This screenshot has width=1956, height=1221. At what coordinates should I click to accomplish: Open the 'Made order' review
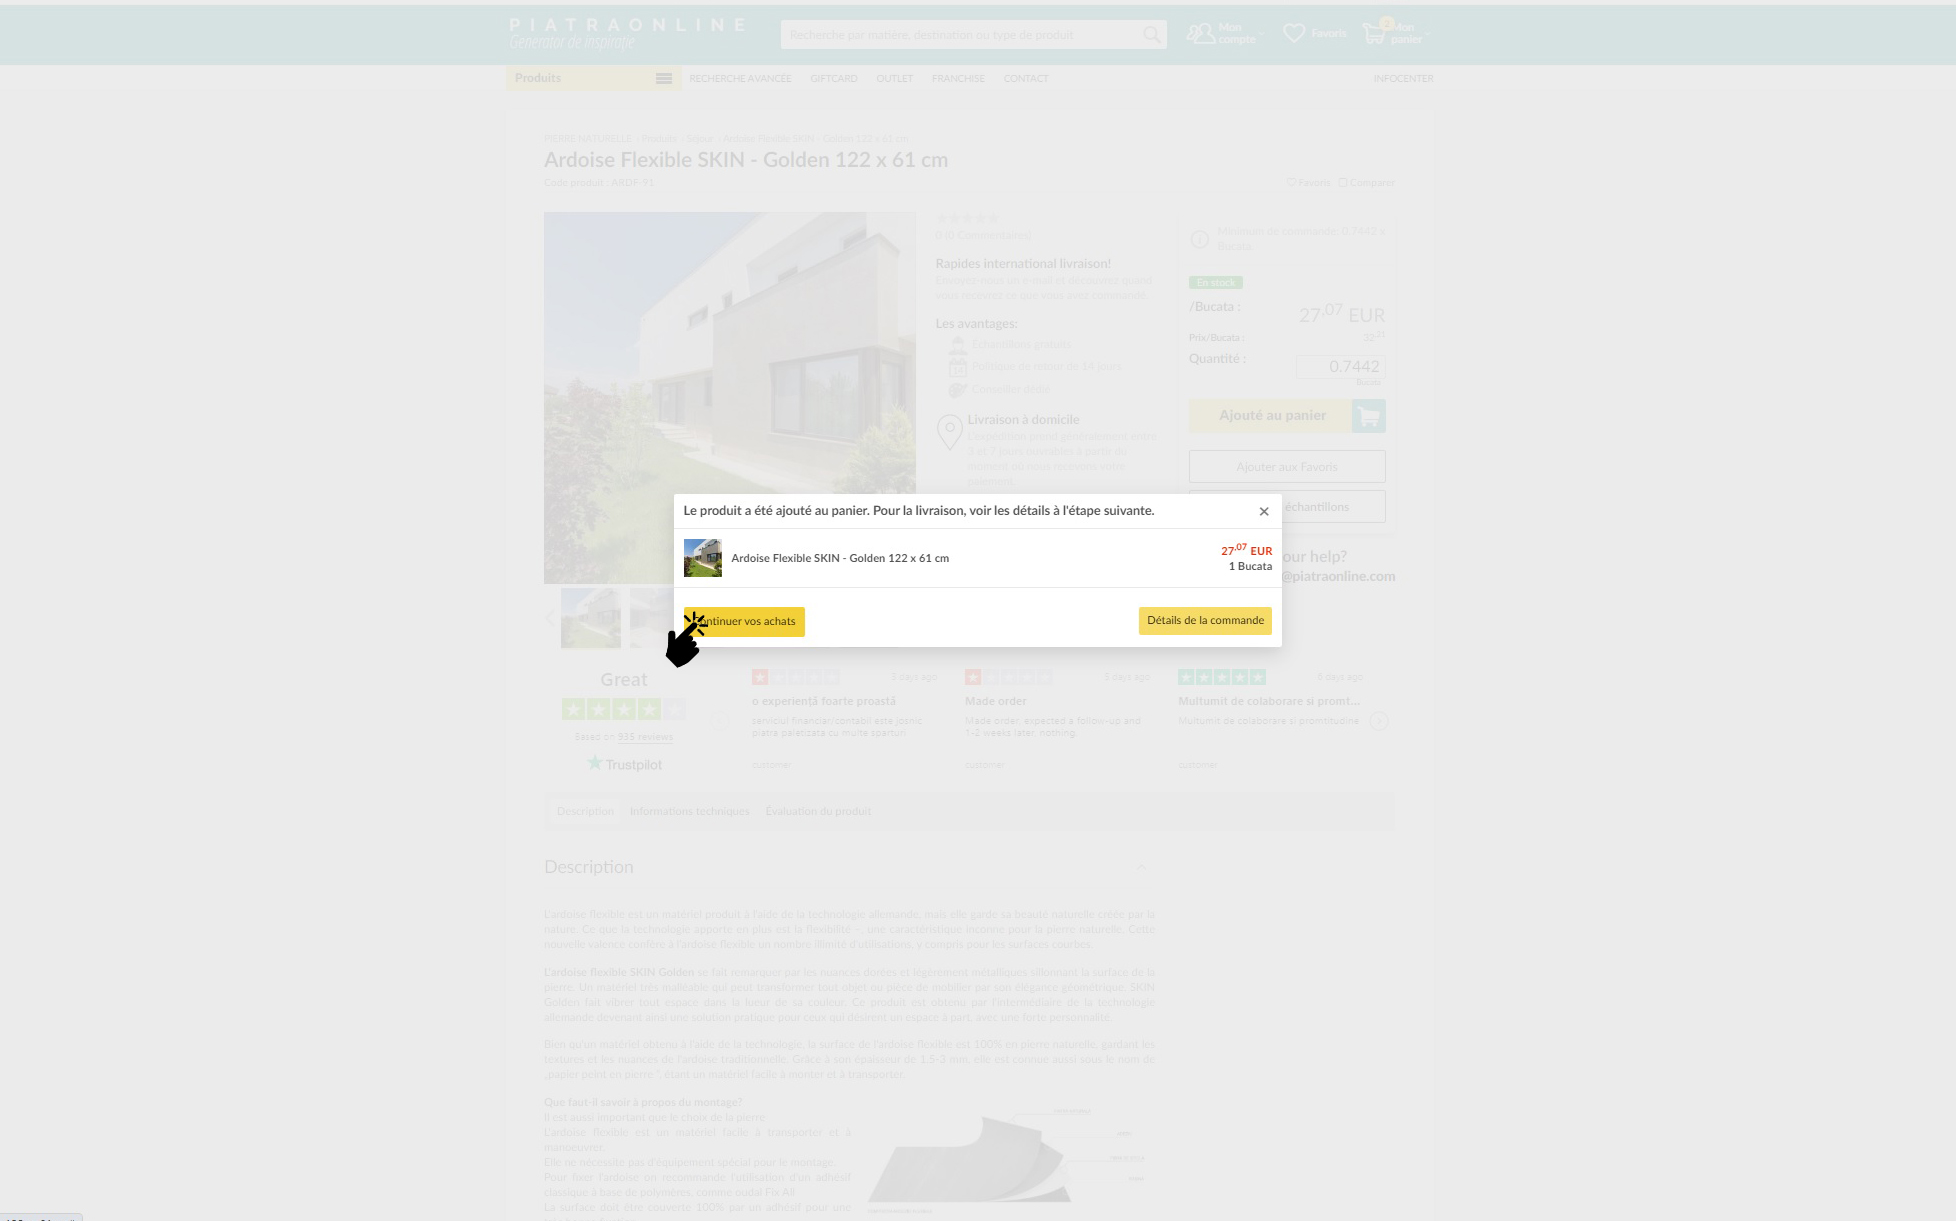pyautogui.click(x=996, y=701)
